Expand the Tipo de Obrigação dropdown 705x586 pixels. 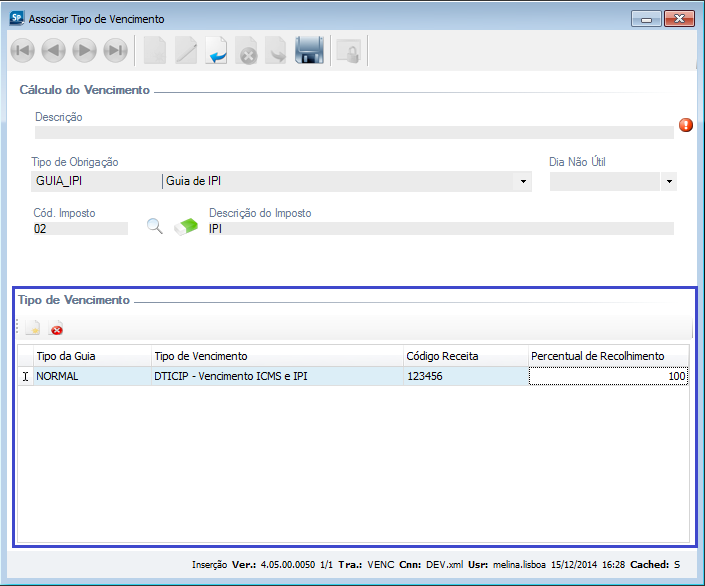[x=523, y=182]
